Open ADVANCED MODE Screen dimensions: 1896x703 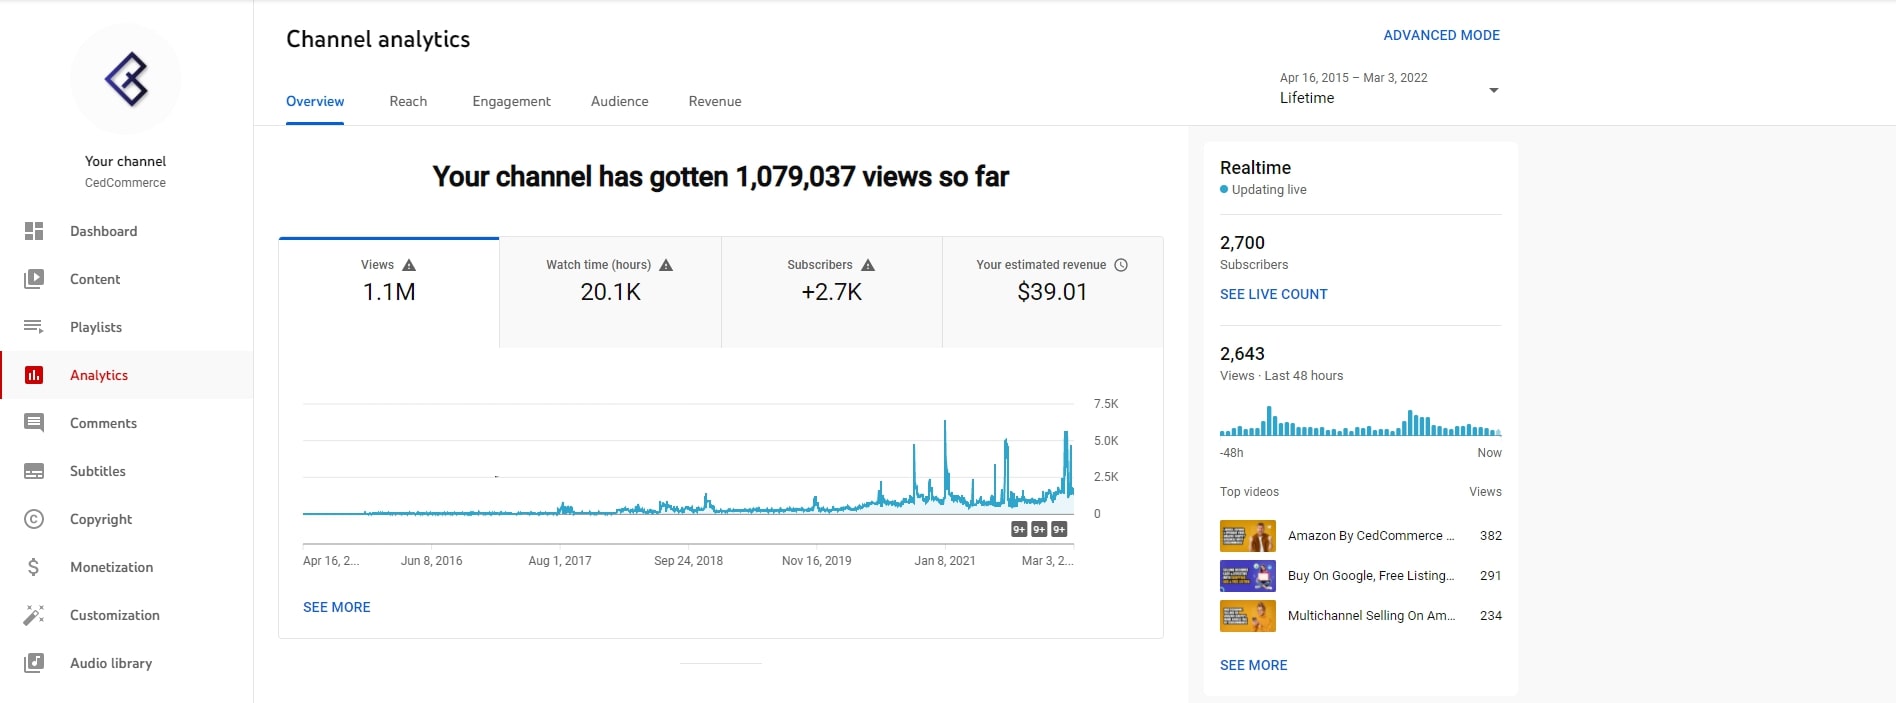(1441, 35)
